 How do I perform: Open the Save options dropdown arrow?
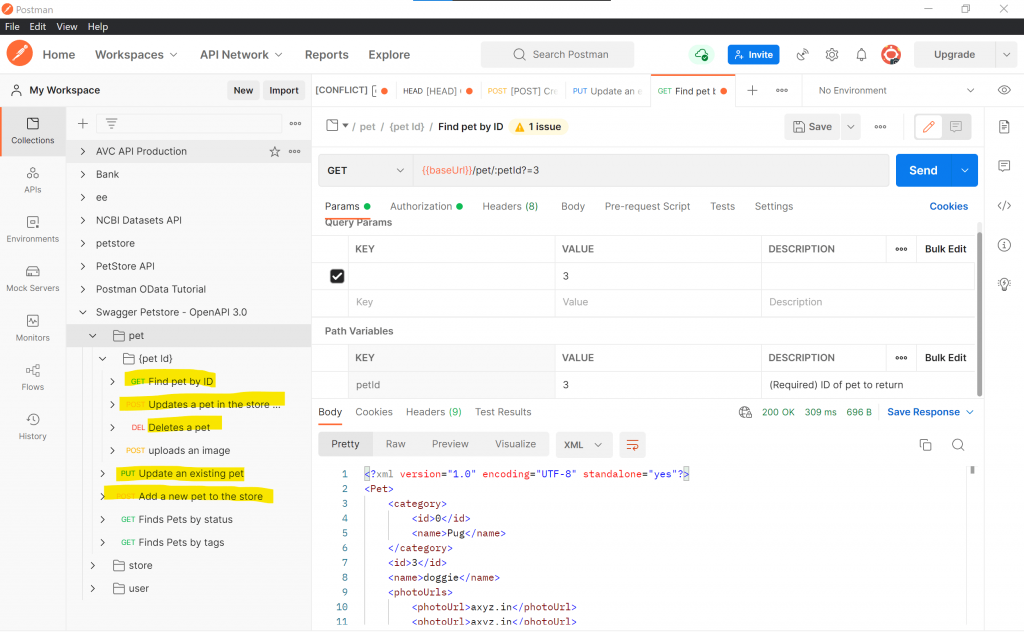(851, 127)
